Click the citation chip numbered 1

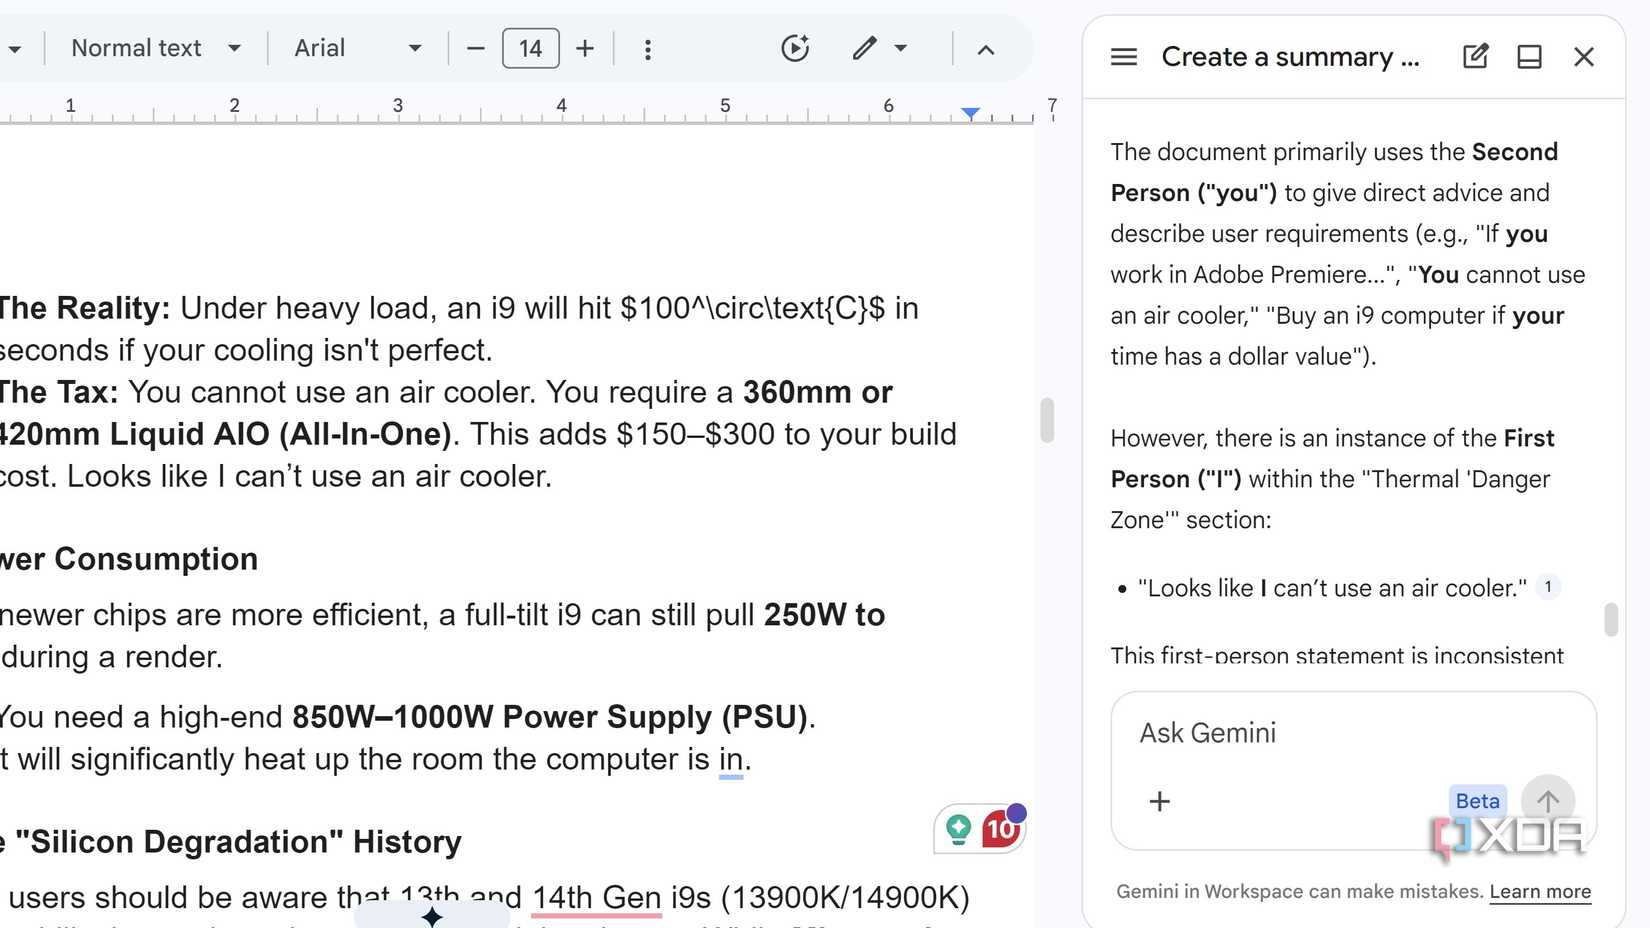[x=1548, y=587]
